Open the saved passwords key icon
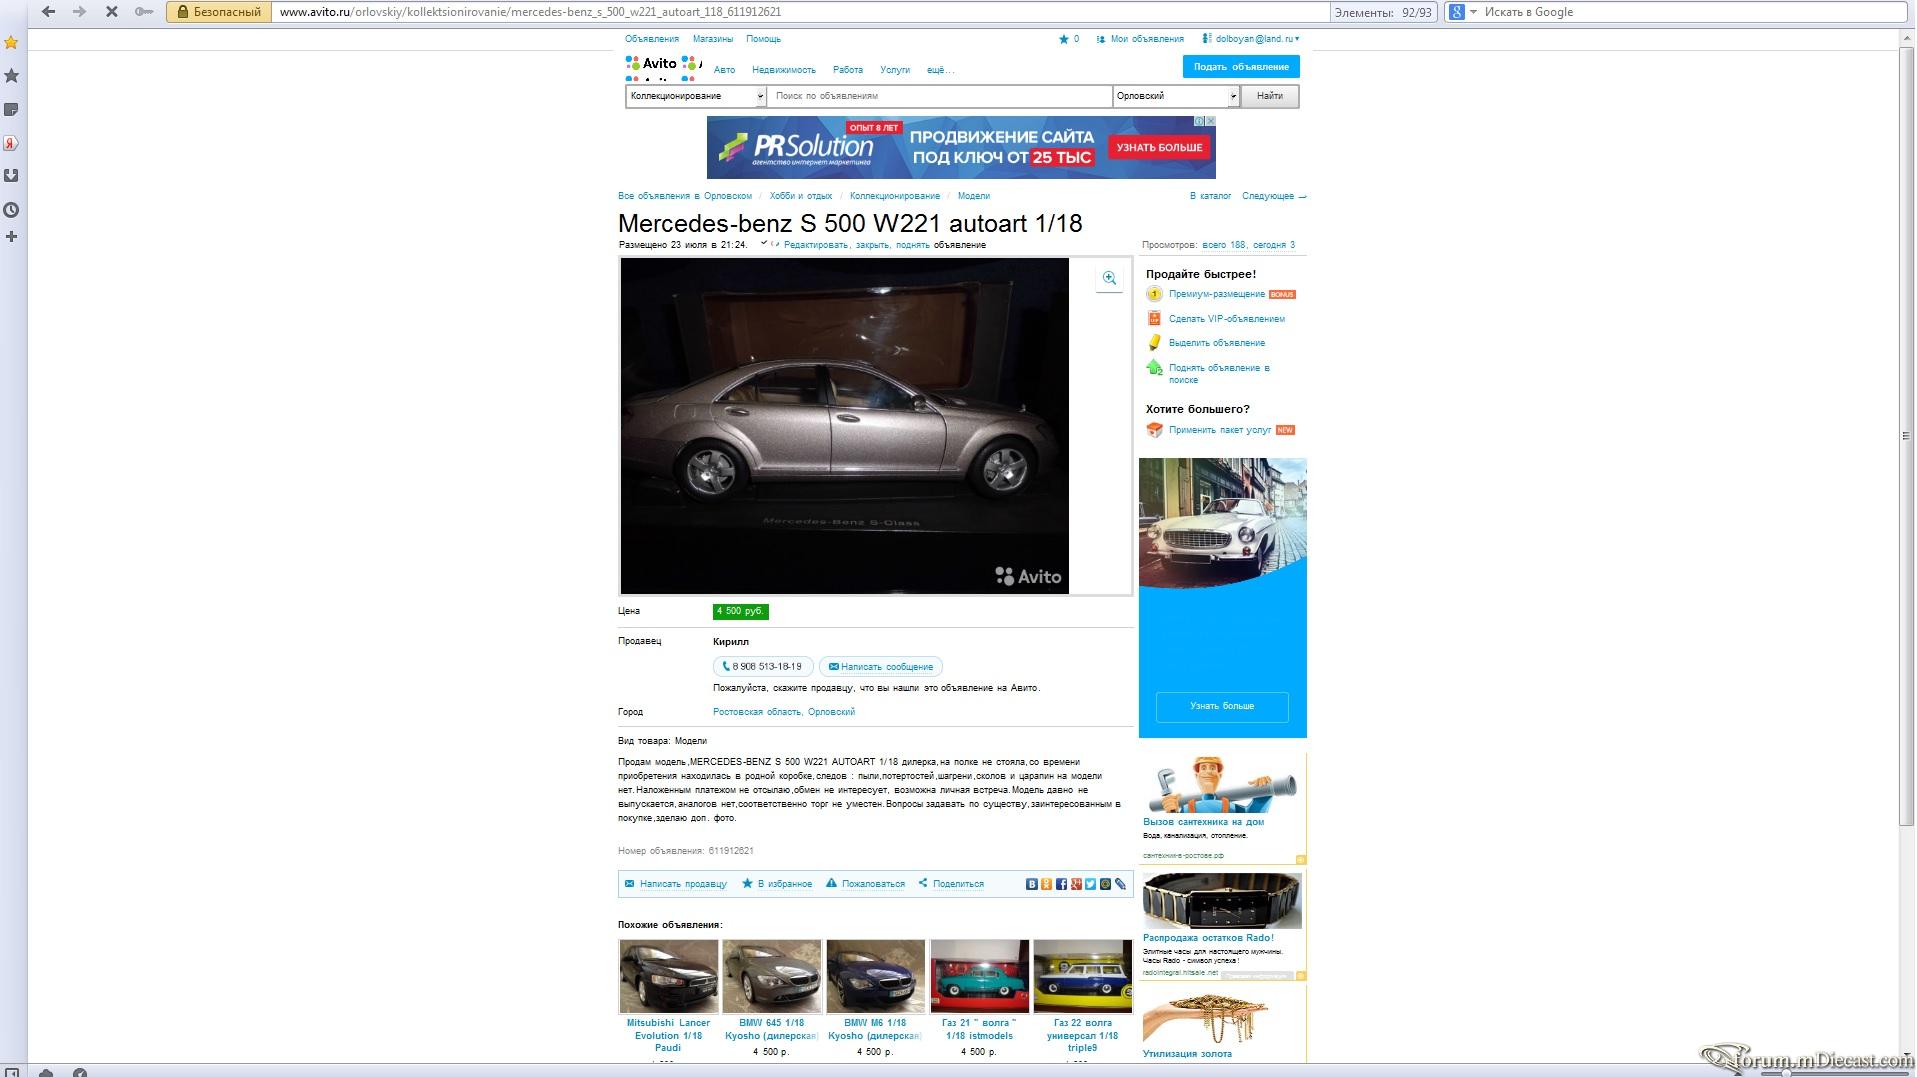Screen dimensions: 1917x1077 pyautogui.click(x=144, y=12)
